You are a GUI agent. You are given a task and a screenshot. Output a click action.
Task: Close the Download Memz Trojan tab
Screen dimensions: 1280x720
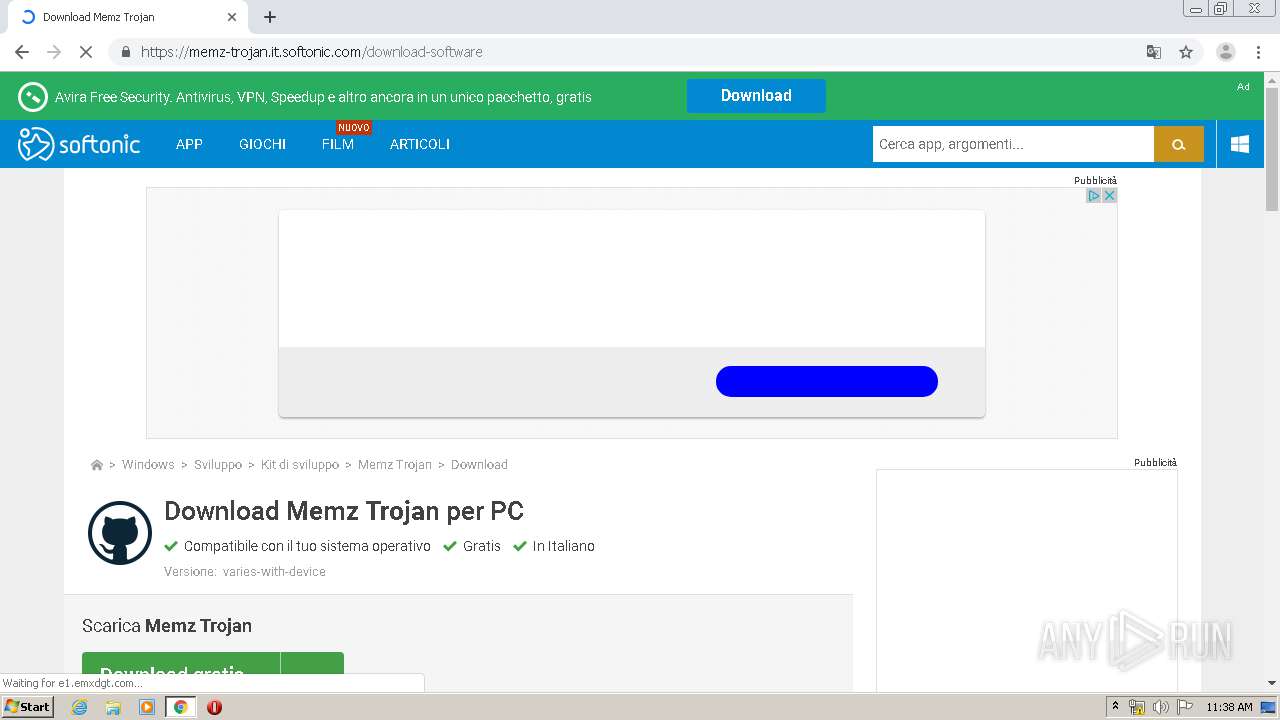[x=232, y=17]
